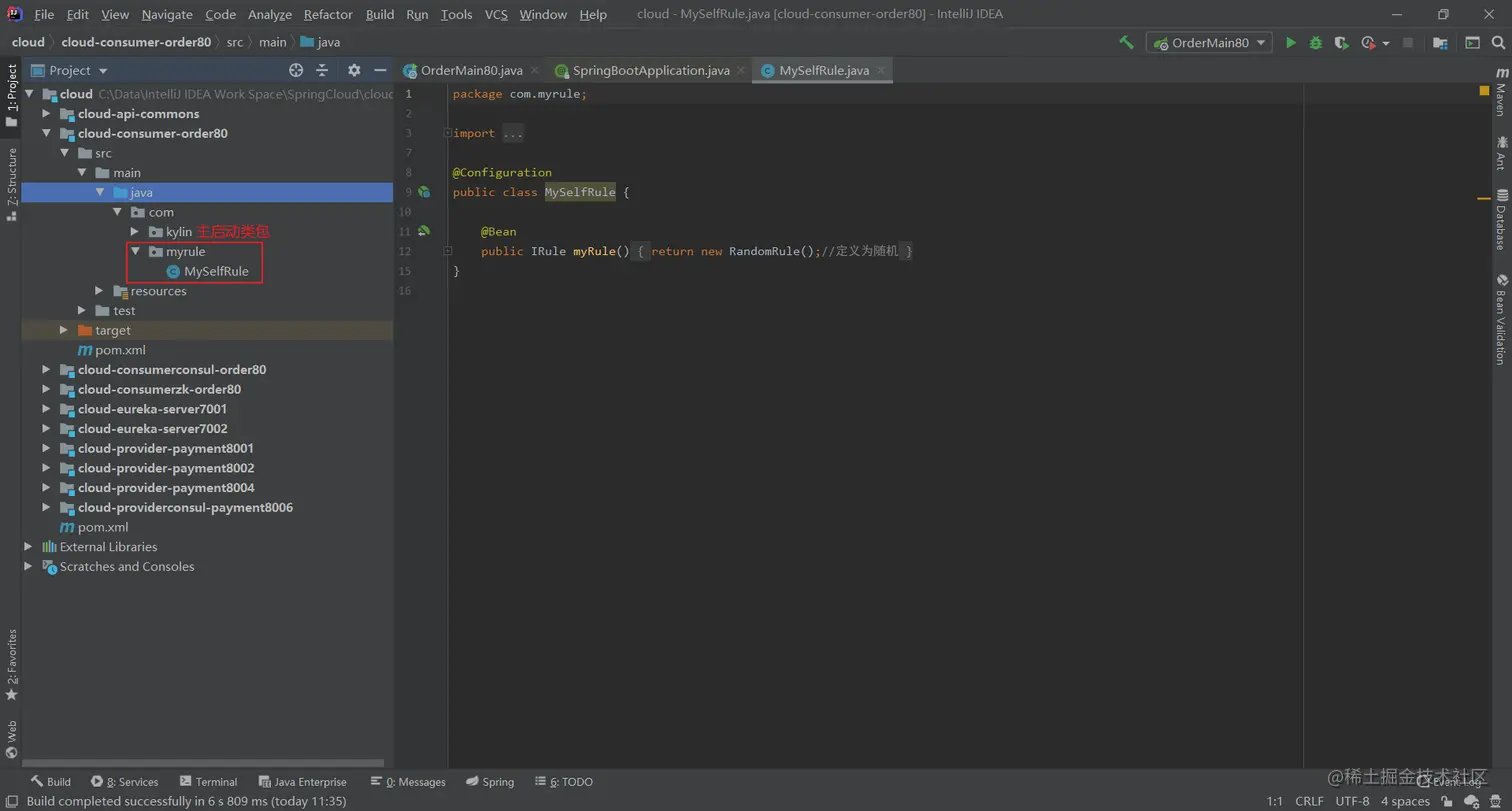Screen dimensions: 1512x811
Task: Run with Coverage using the shield icon
Action: click(1342, 43)
